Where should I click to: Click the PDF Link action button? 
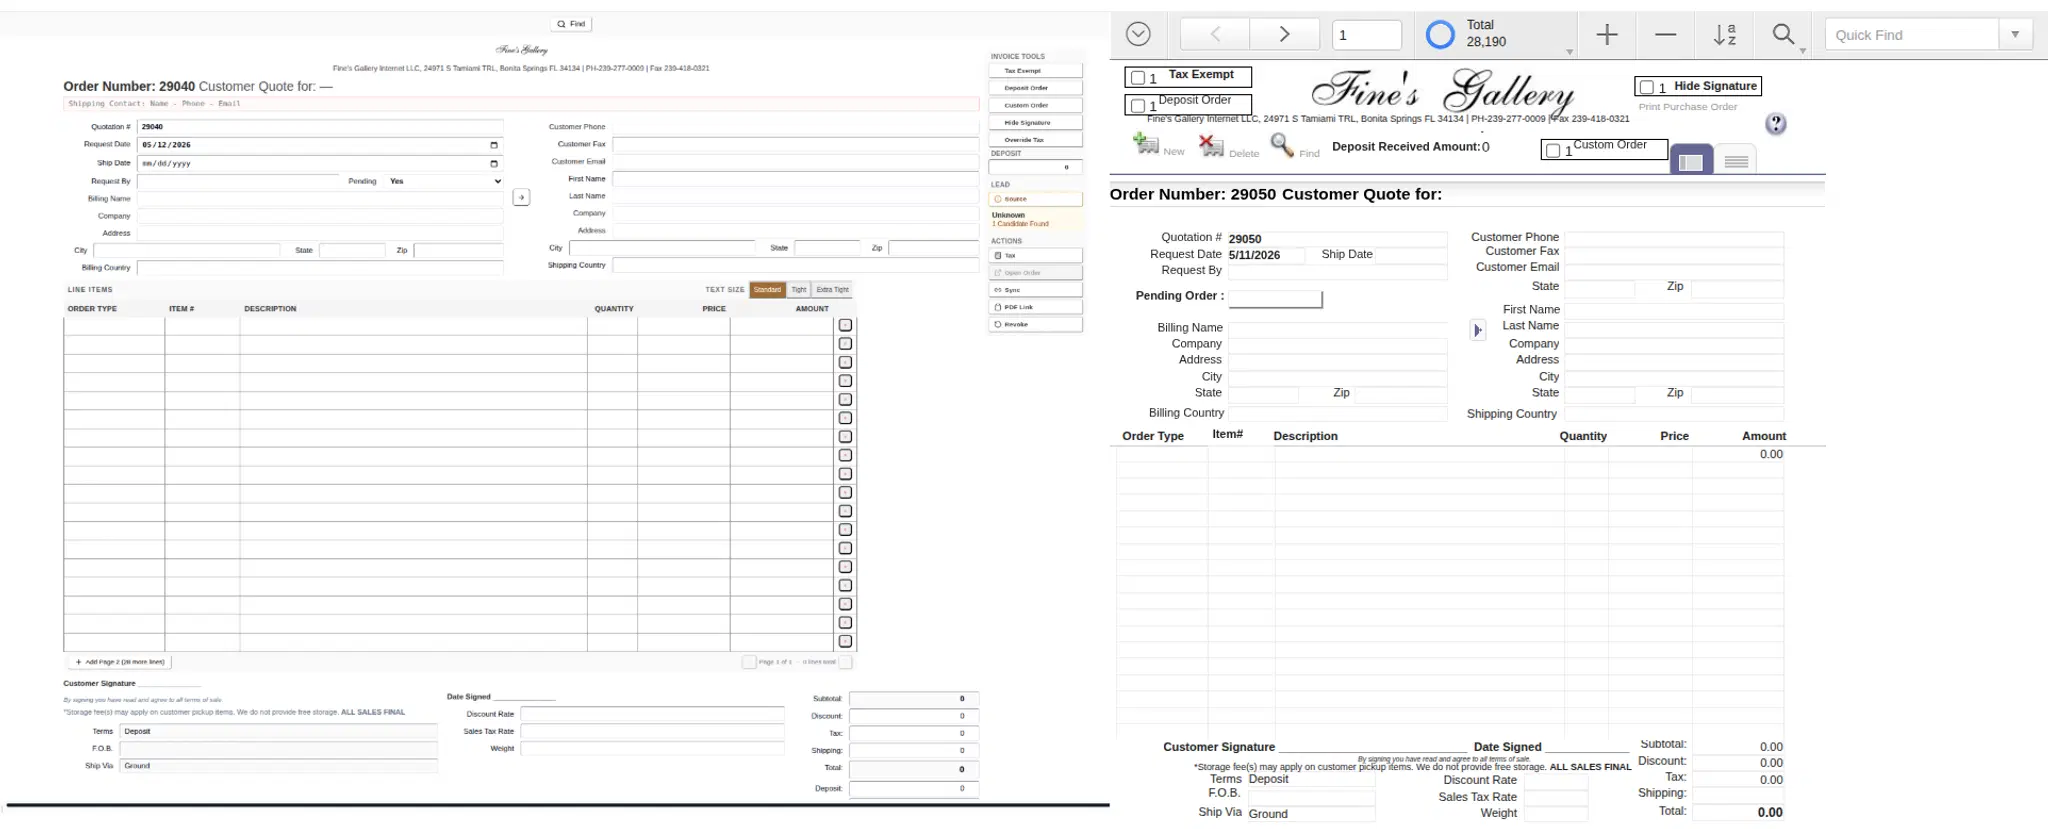(1035, 307)
